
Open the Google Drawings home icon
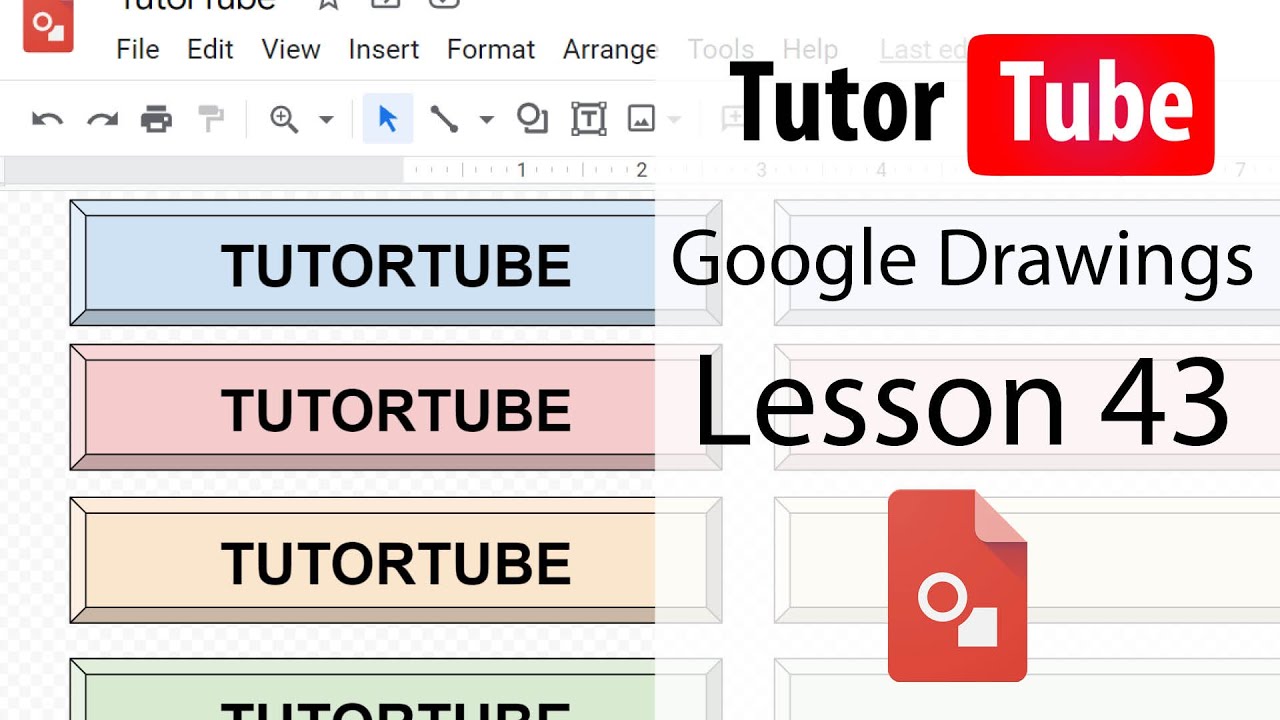point(47,23)
